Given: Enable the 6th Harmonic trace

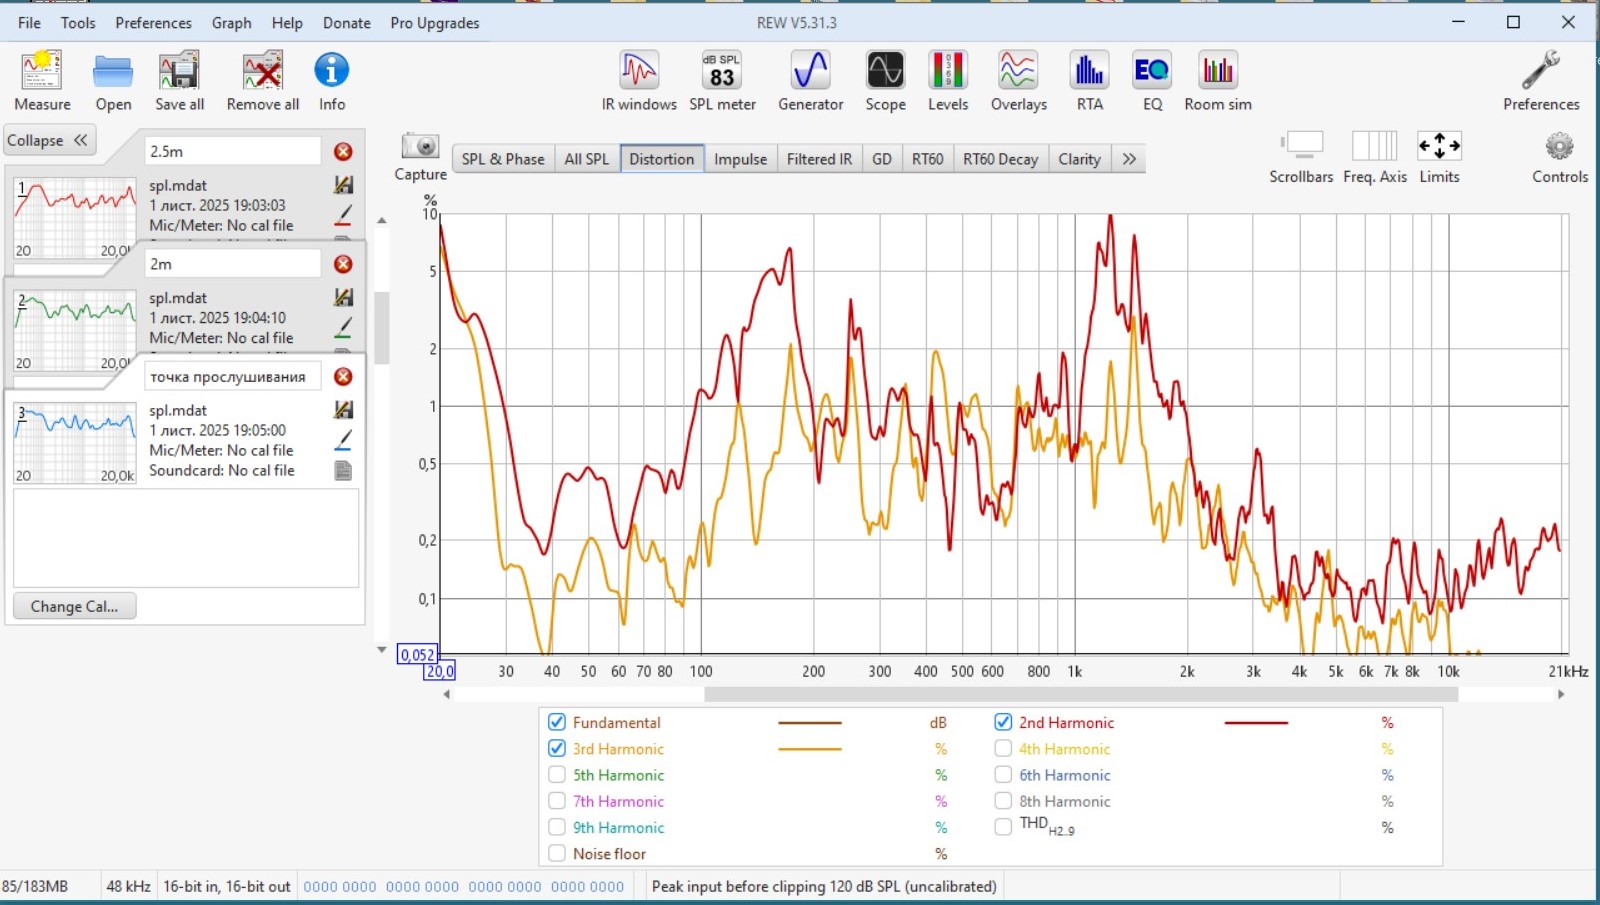Looking at the screenshot, I should pos(1003,774).
